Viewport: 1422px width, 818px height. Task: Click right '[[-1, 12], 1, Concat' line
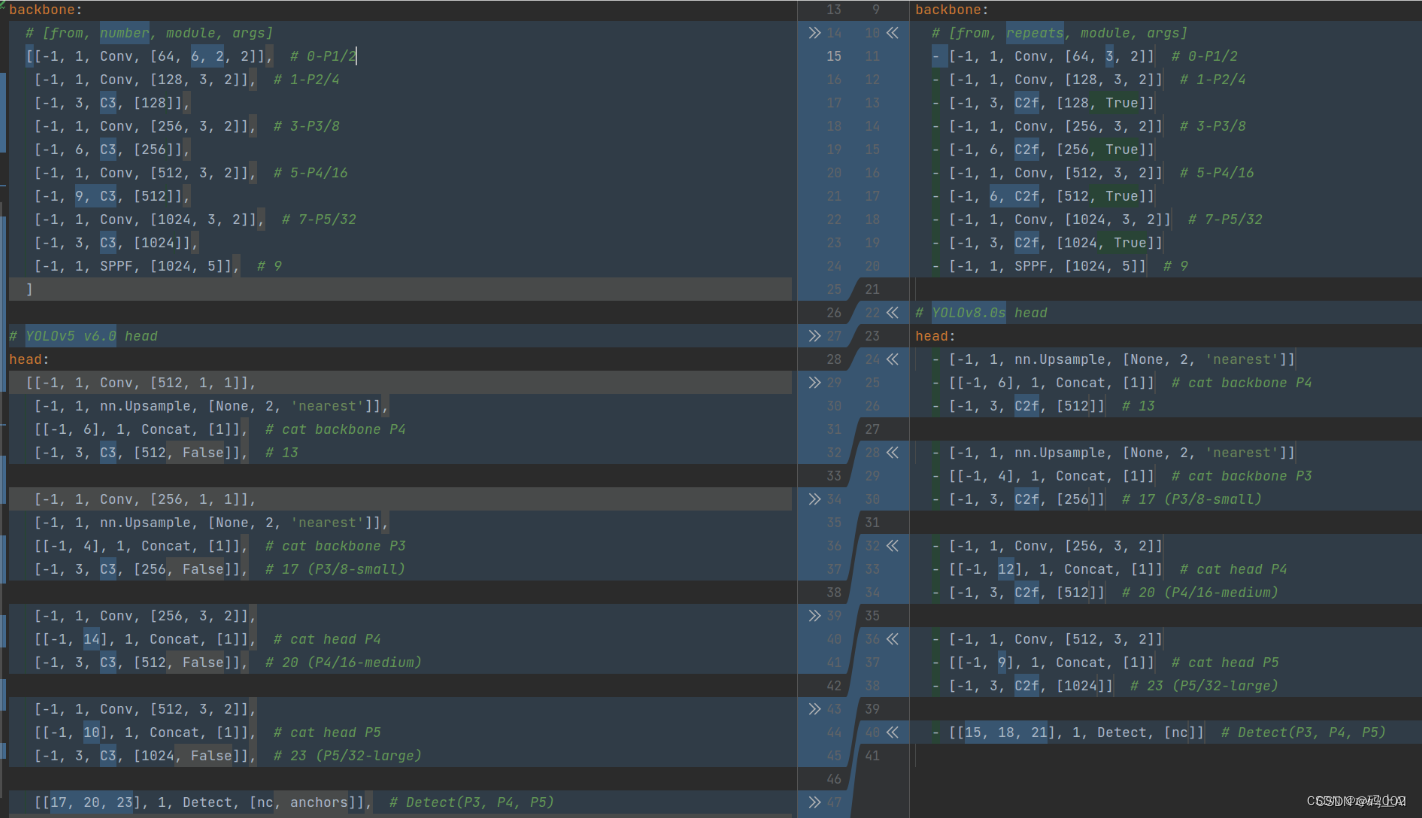click(x=1110, y=569)
